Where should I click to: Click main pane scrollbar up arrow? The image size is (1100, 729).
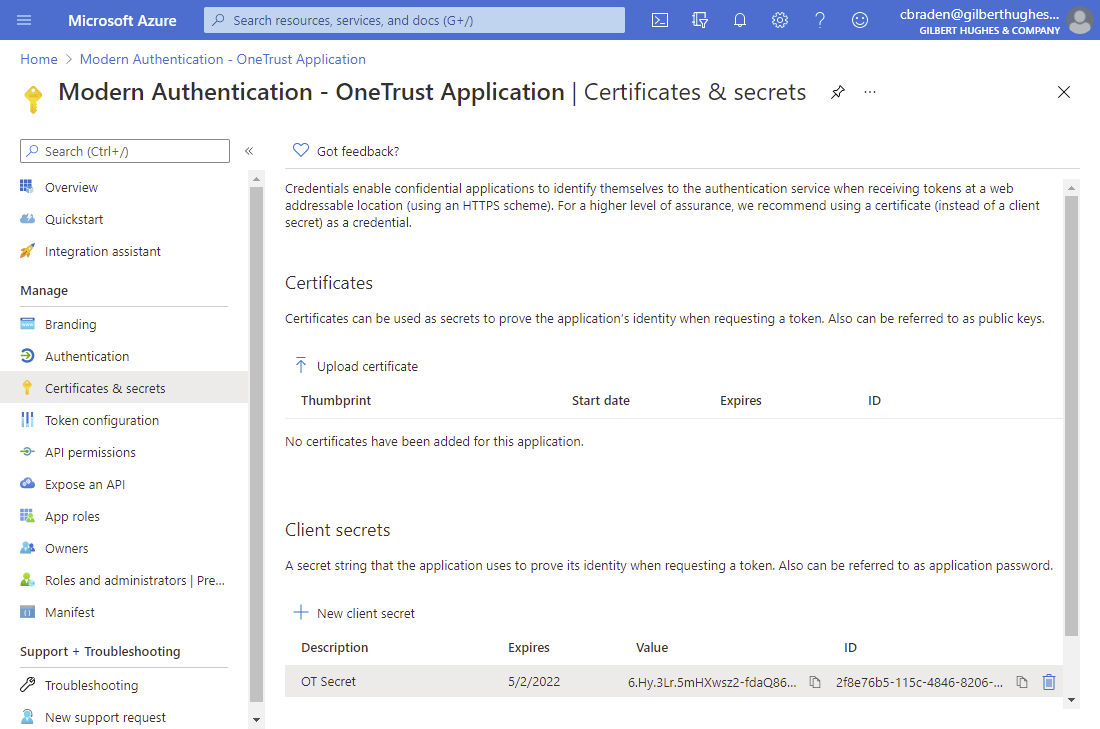(1071, 188)
